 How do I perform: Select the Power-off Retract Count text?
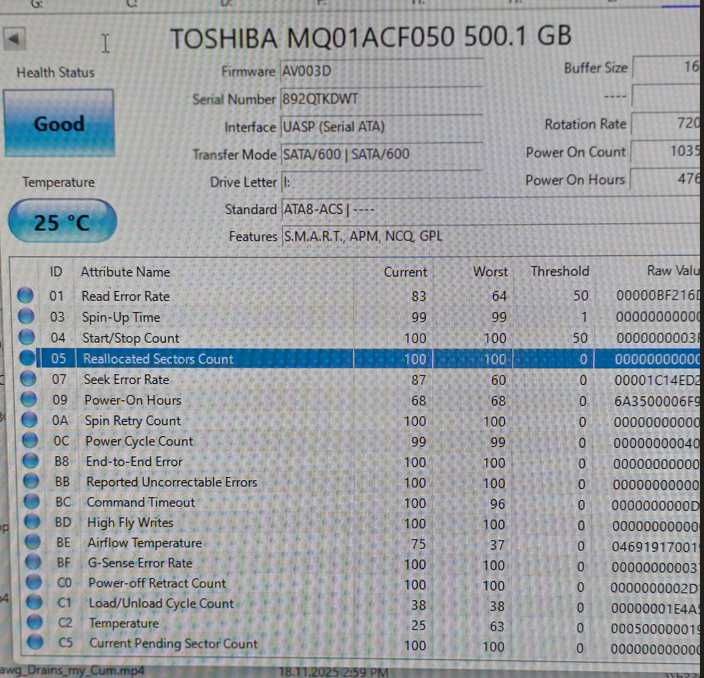(157, 583)
